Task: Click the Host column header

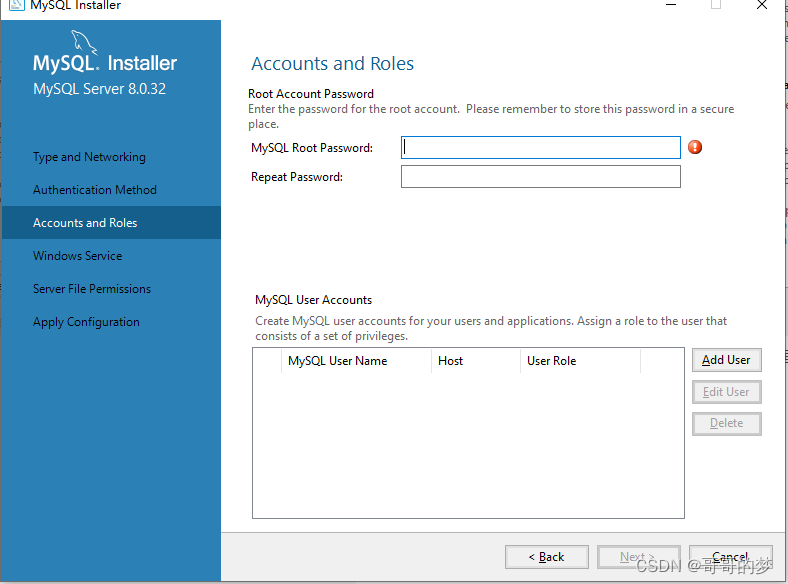Action: click(476, 361)
